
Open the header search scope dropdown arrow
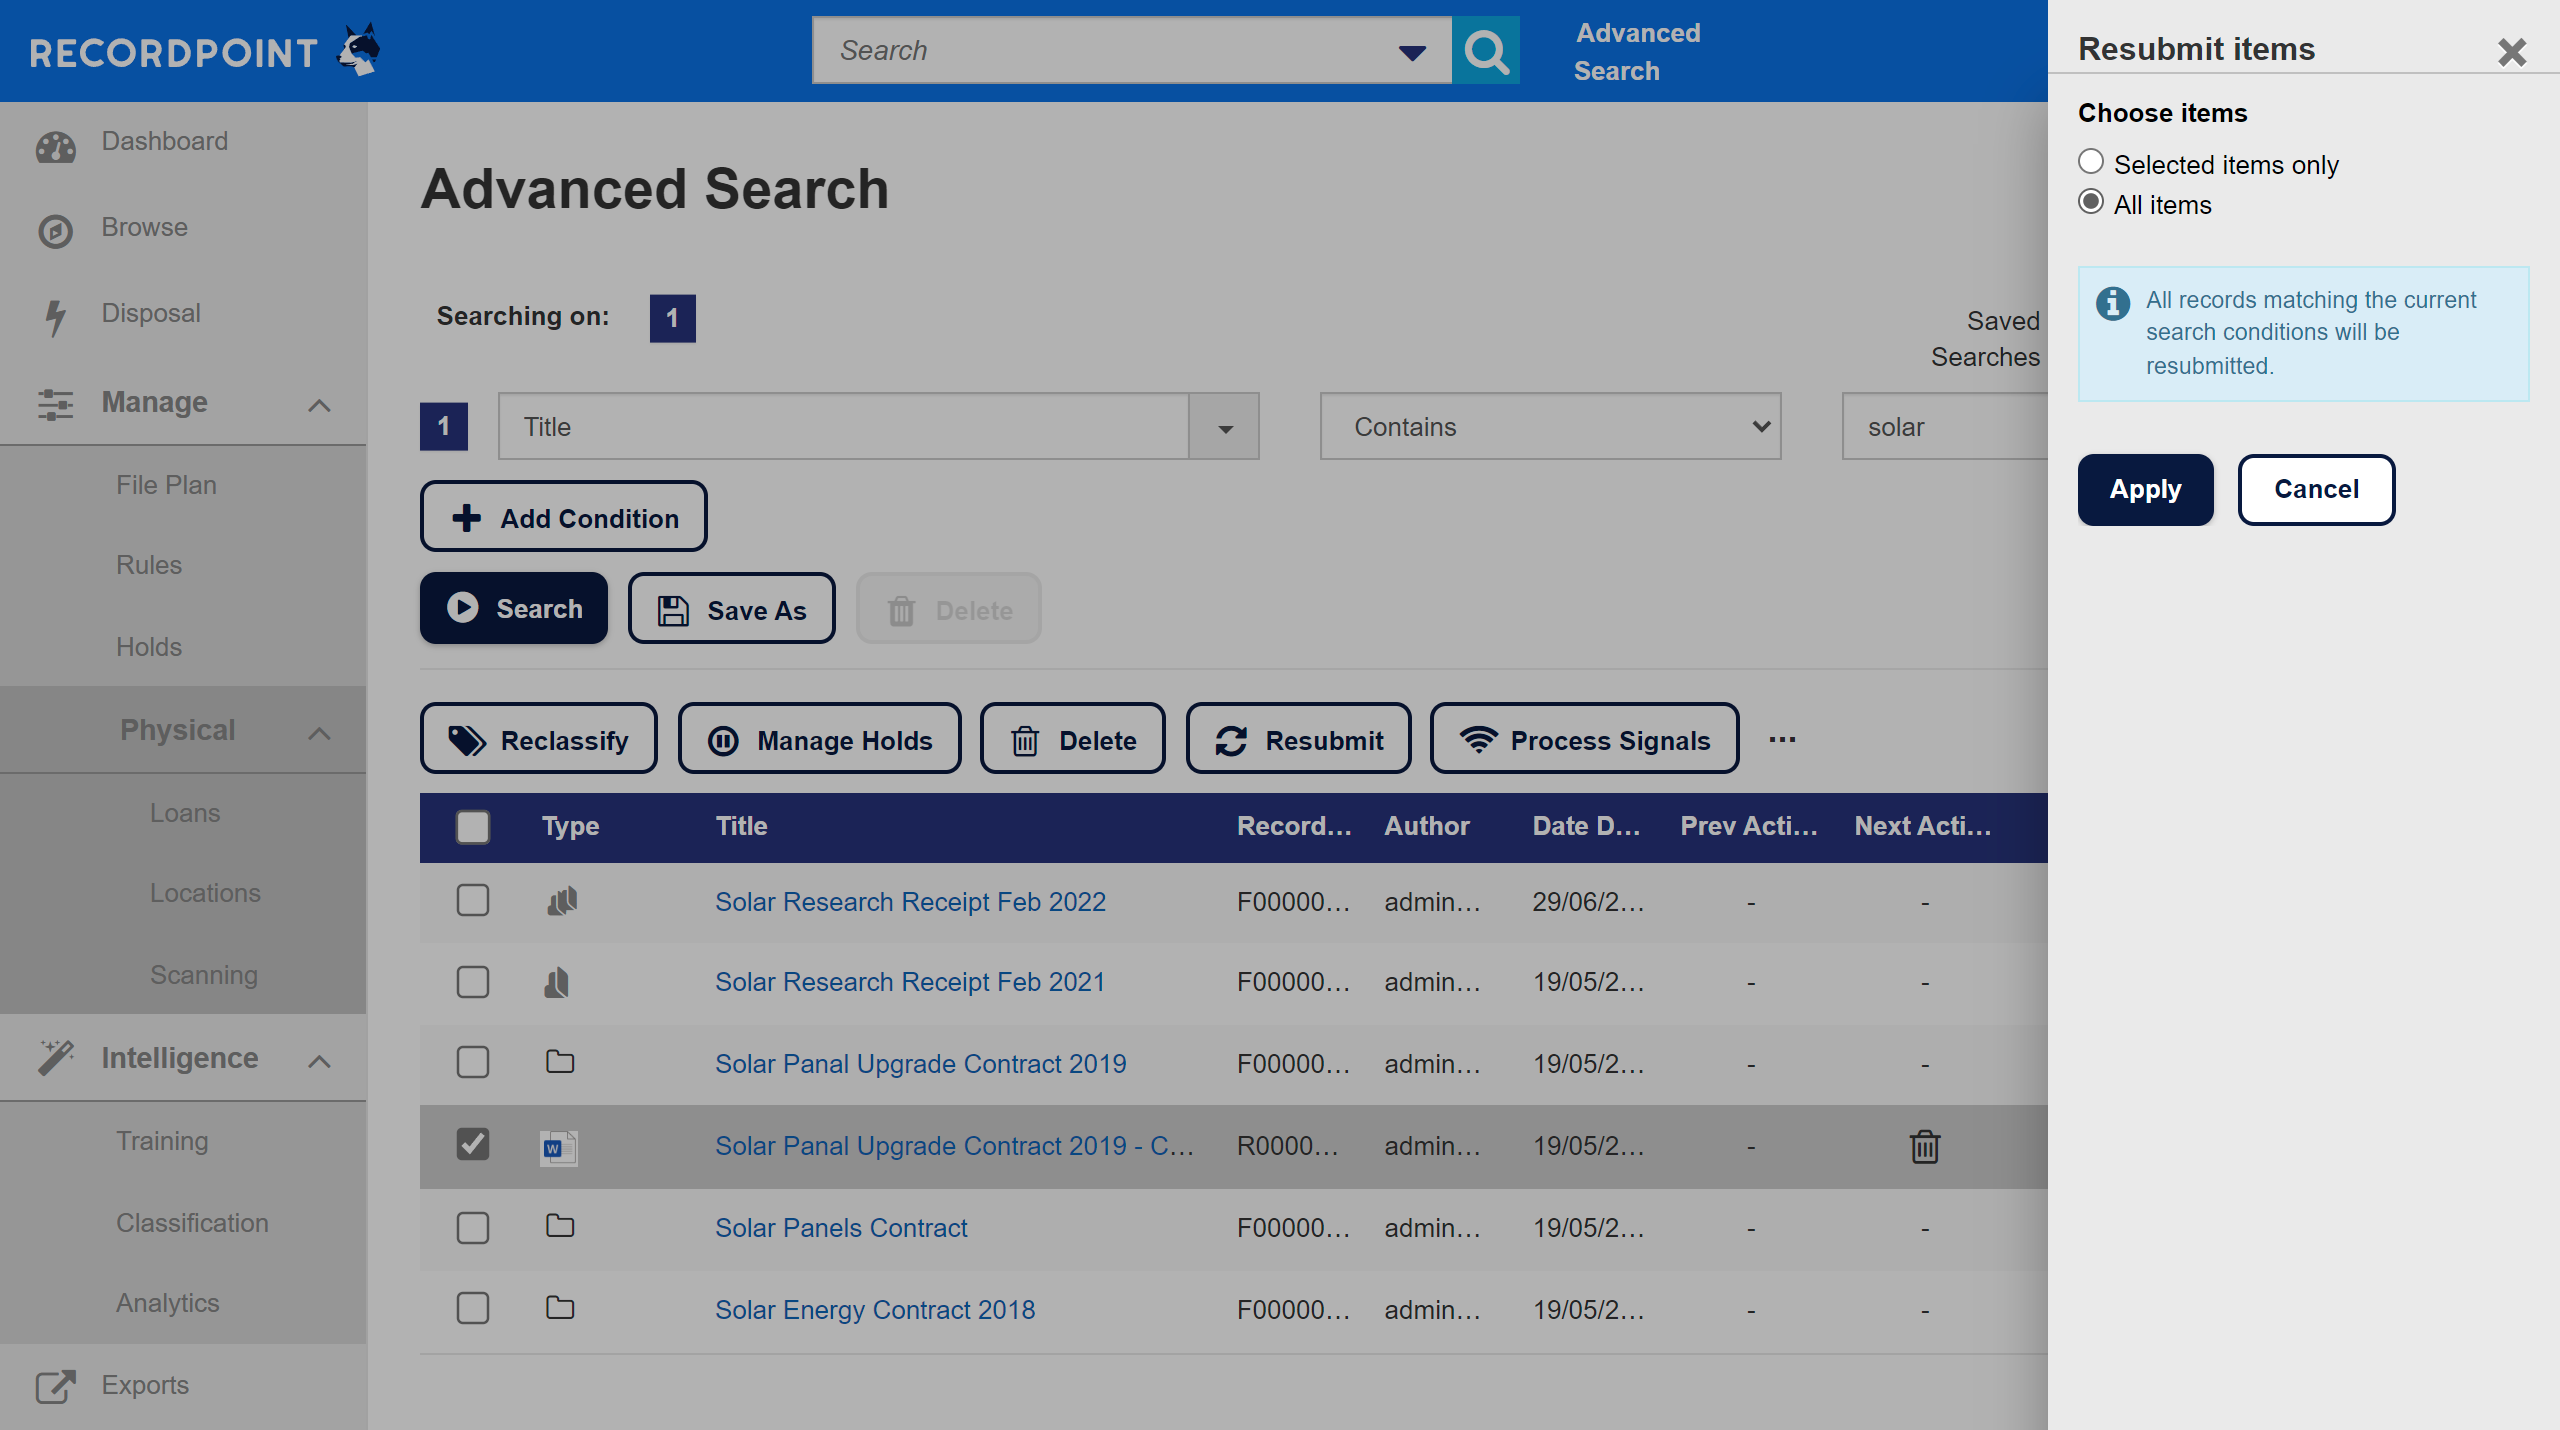click(x=1412, y=52)
